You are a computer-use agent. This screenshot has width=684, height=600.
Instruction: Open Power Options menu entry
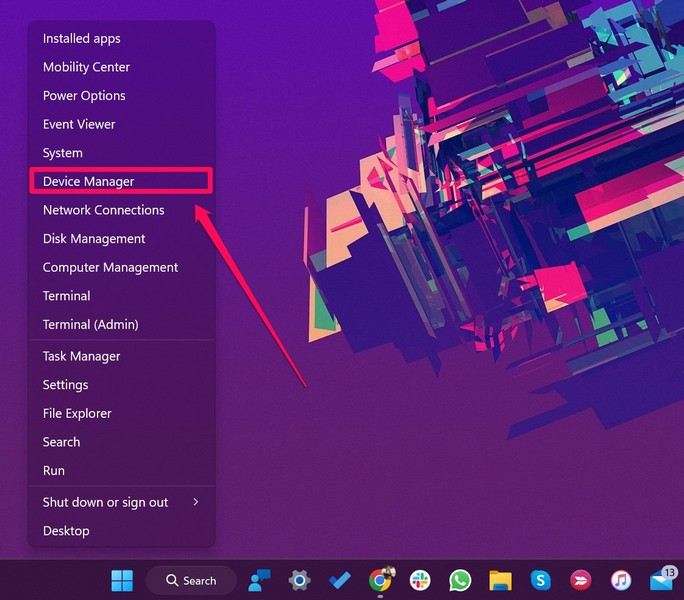84,96
